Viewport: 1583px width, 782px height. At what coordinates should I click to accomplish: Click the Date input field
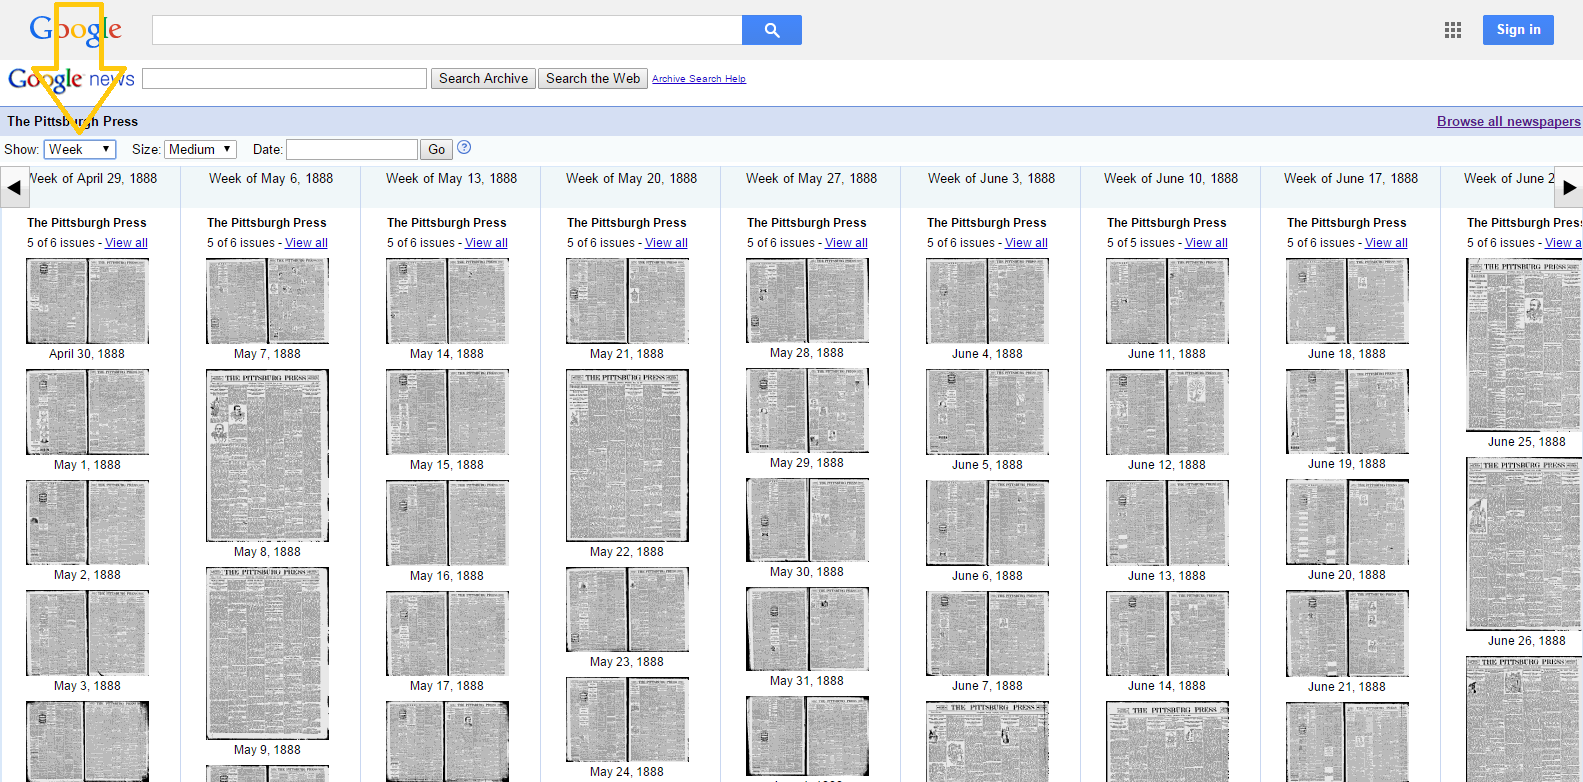point(352,149)
